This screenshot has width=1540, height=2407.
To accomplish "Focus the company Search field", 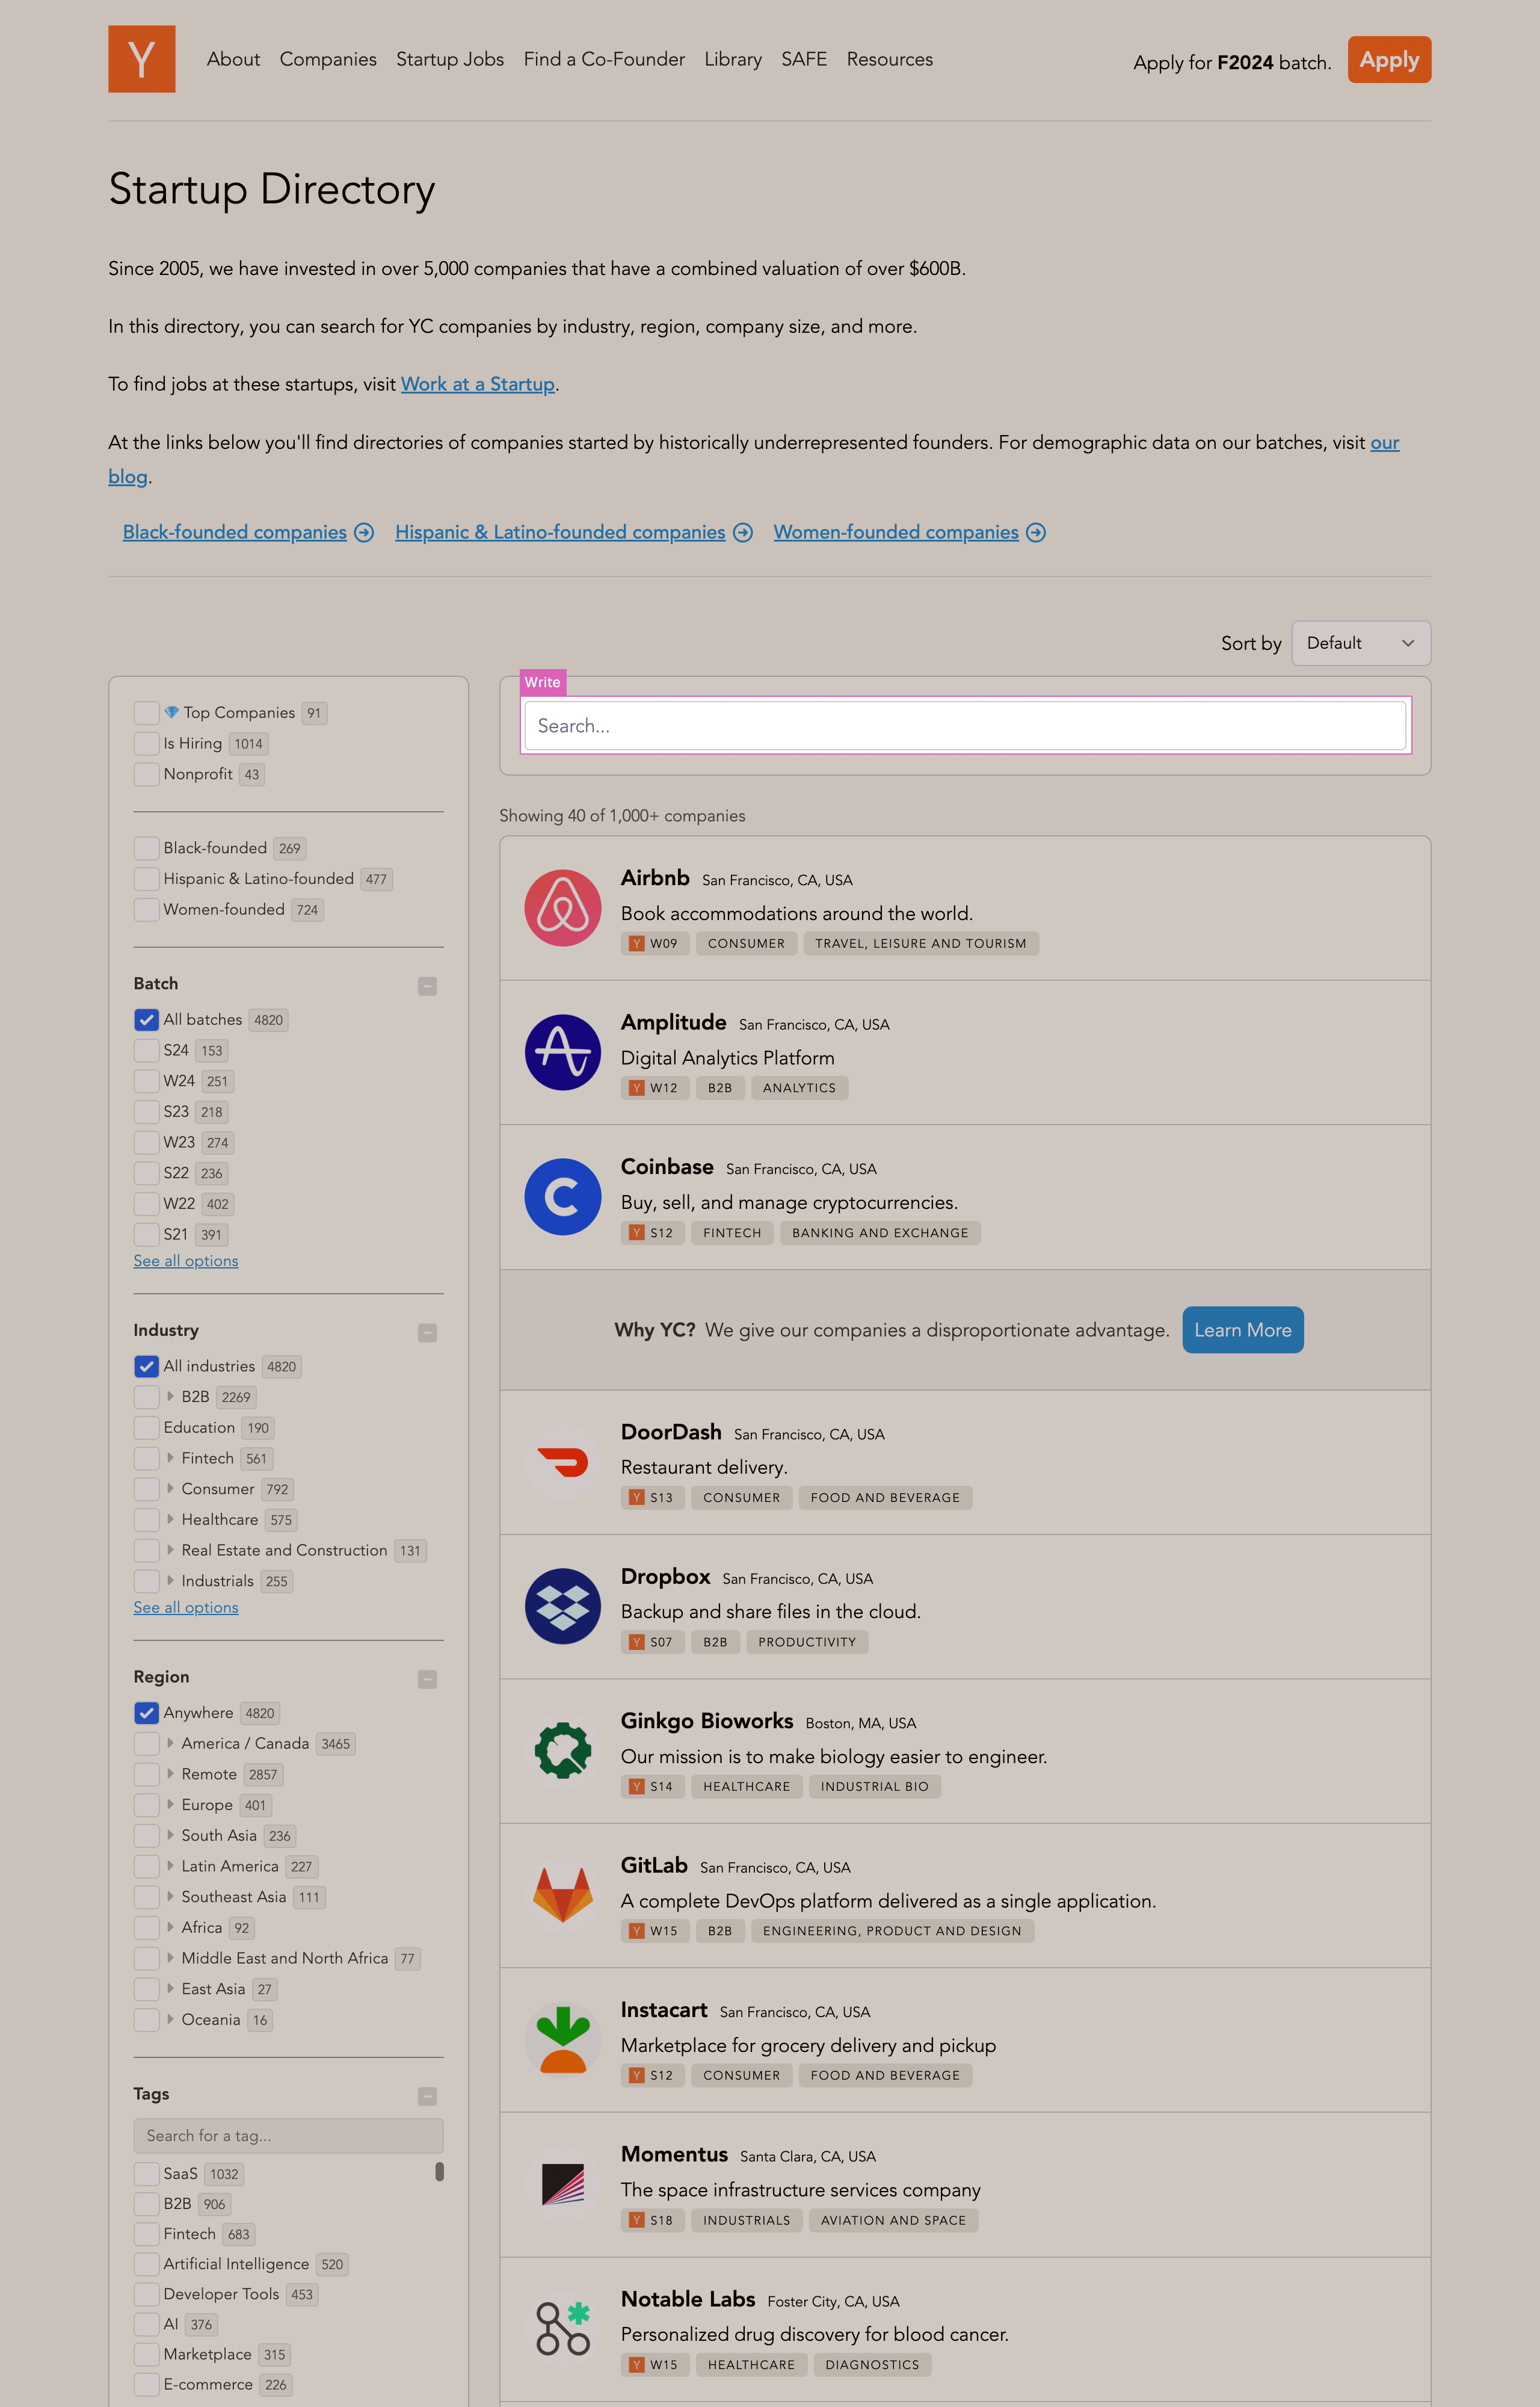I will (964, 725).
